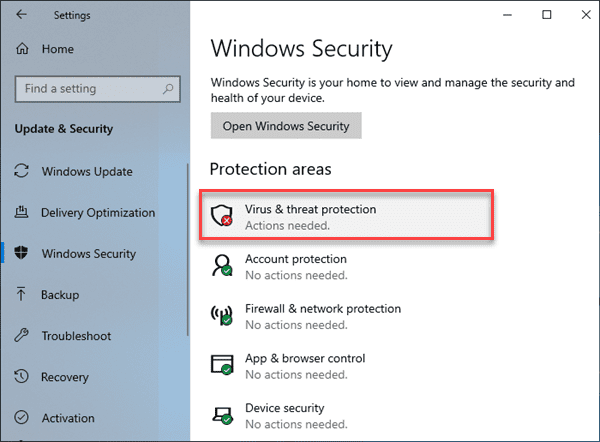The height and width of the screenshot is (442, 600).
Task: Click the Device security icon
Action: pos(222,414)
